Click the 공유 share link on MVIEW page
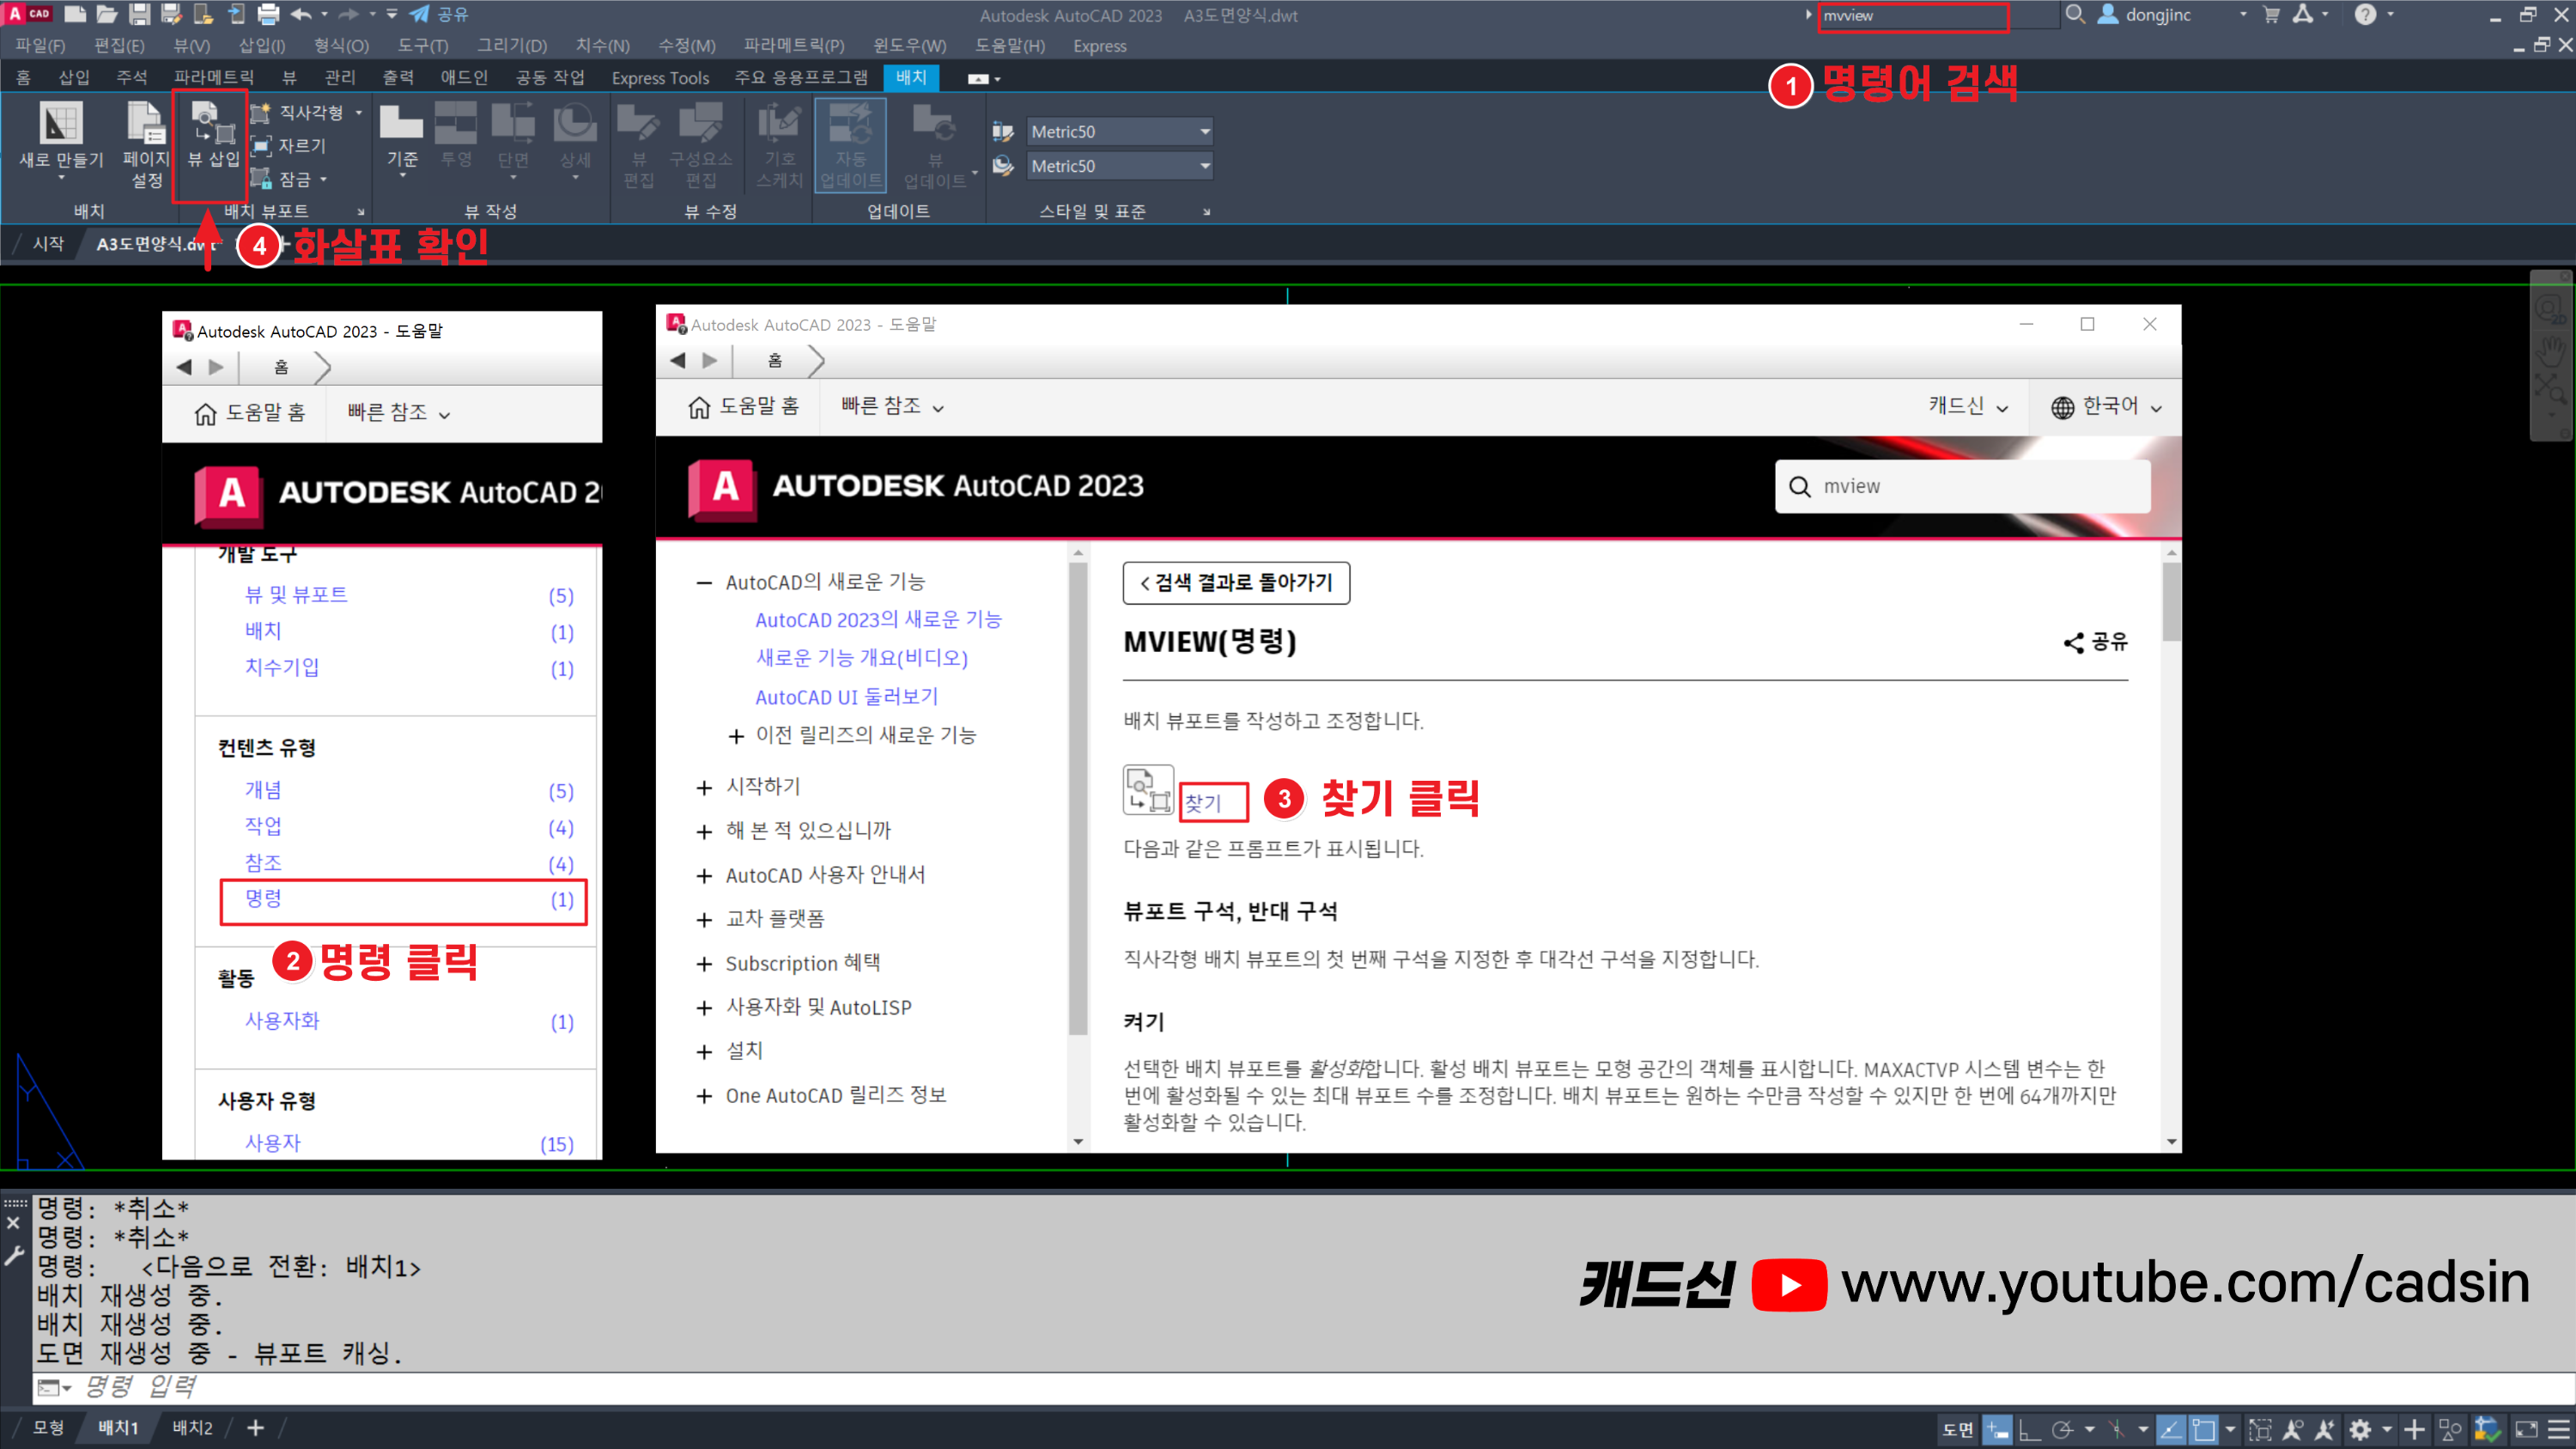 click(2095, 642)
